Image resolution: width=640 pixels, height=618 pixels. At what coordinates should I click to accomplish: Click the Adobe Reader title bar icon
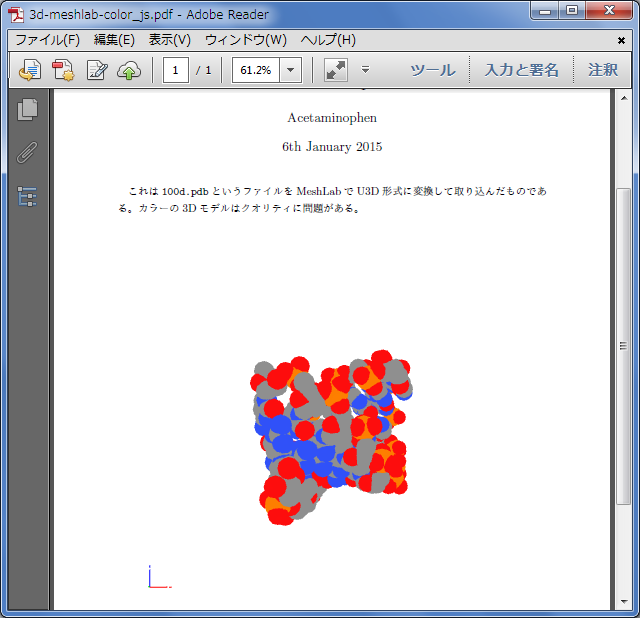(16, 15)
